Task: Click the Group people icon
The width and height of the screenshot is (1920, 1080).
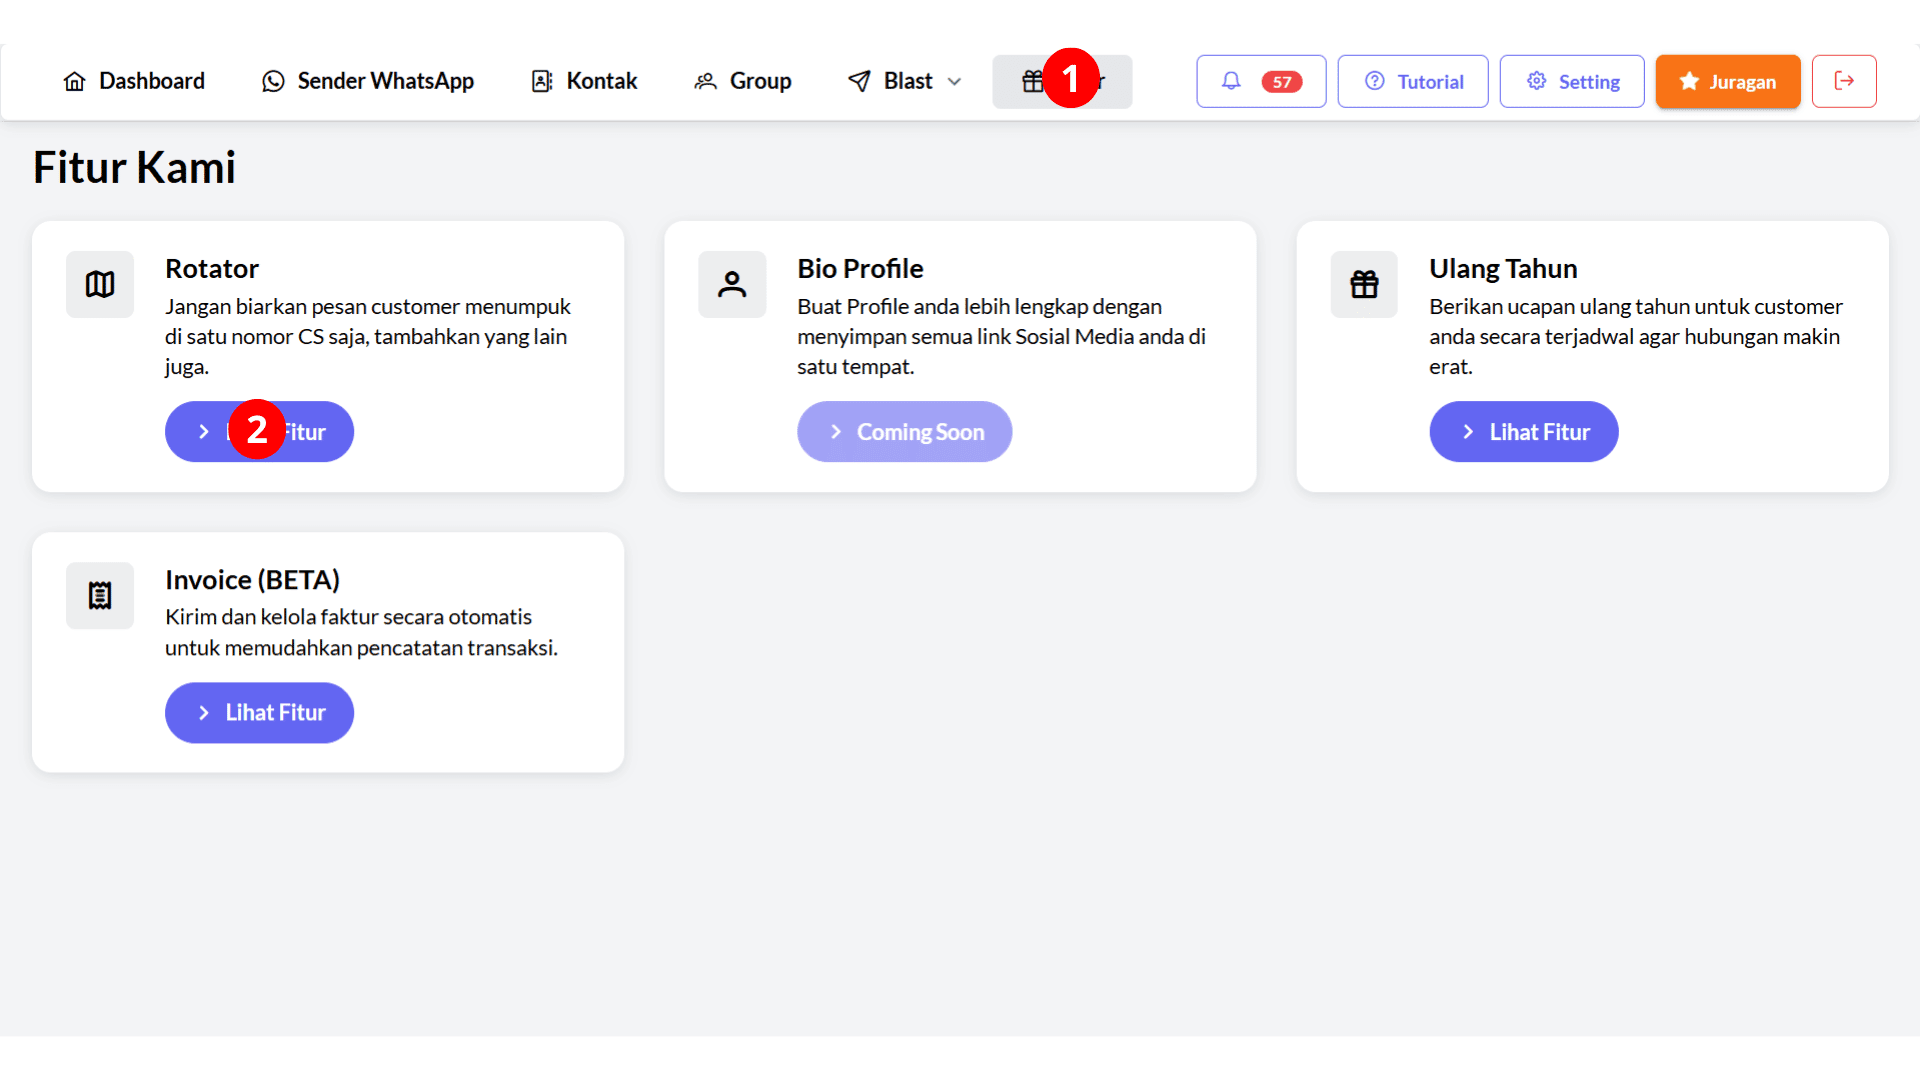Action: coord(706,81)
